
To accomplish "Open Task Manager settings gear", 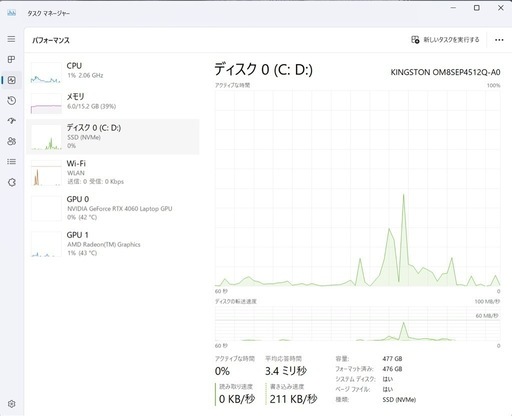I will [x=12, y=404].
